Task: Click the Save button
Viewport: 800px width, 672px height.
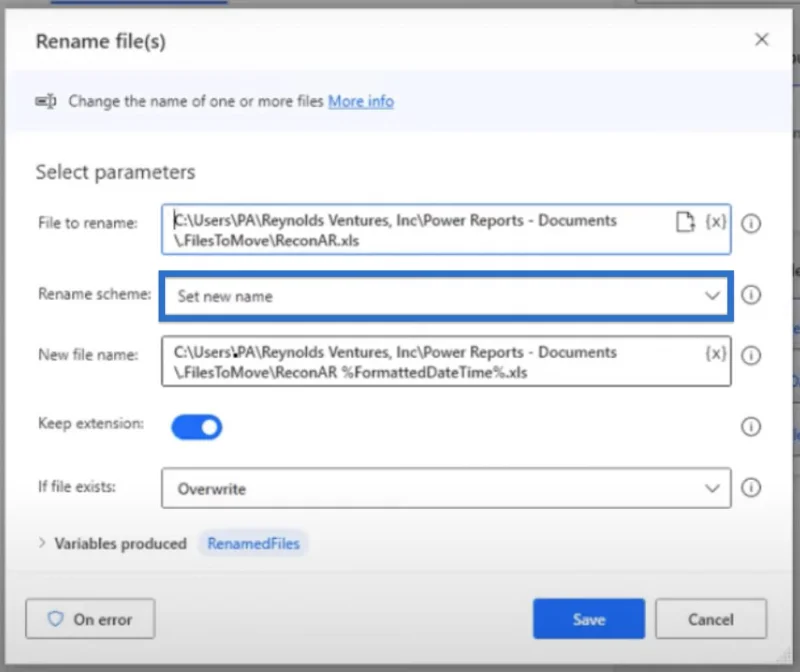Action: (x=589, y=619)
